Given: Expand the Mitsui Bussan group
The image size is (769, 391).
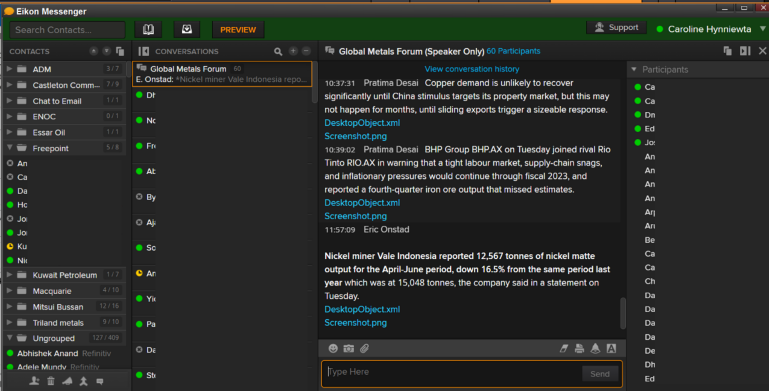Looking at the screenshot, I should tap(9, 307).
